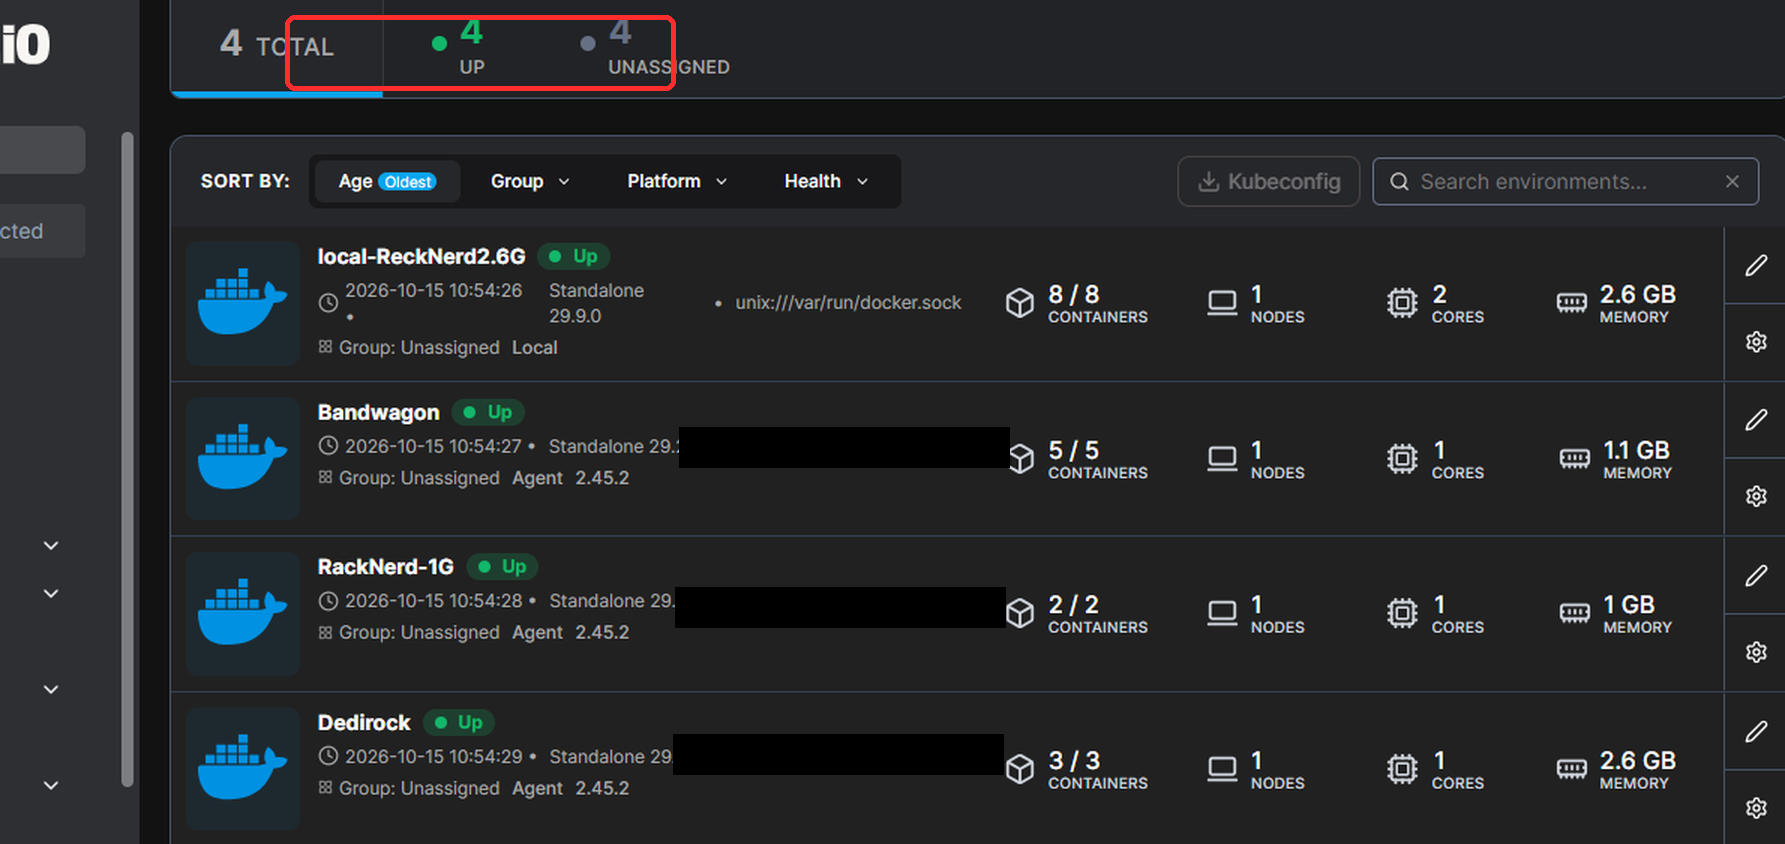This screenshot has height=844, width=1785.
Task: Open the RackNerd-1G environment
Action: point(385,567)
